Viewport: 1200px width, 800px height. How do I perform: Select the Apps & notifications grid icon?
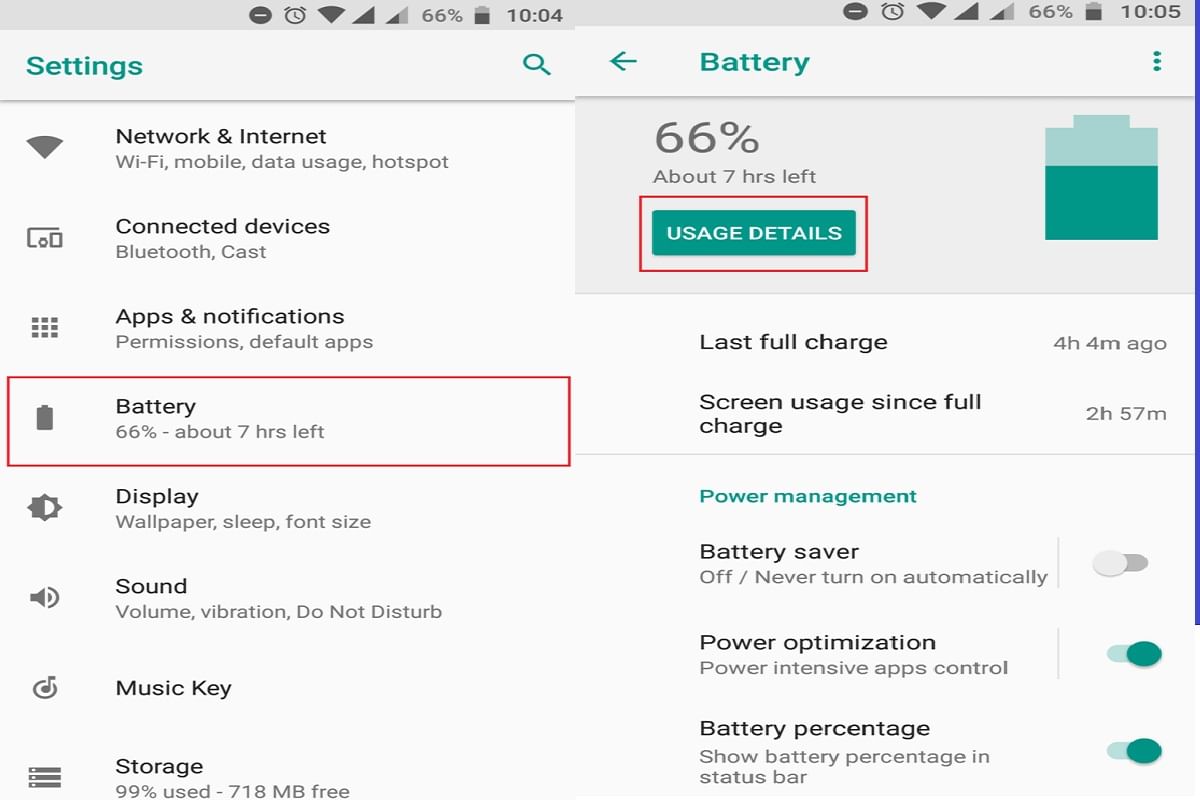[44, 327]
